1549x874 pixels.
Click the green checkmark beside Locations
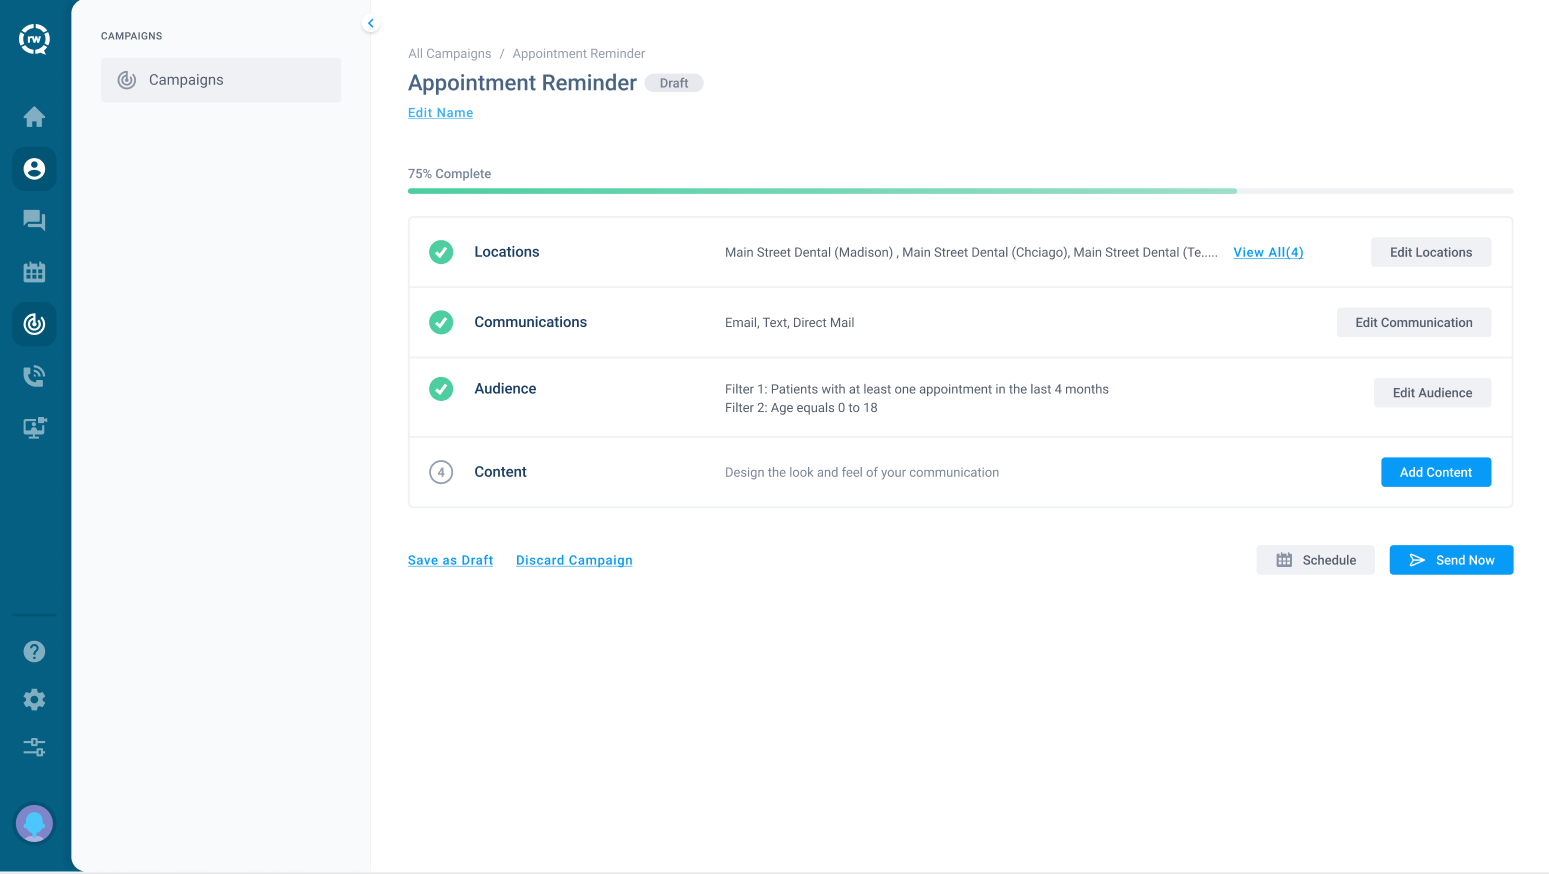tap(441, 252)
